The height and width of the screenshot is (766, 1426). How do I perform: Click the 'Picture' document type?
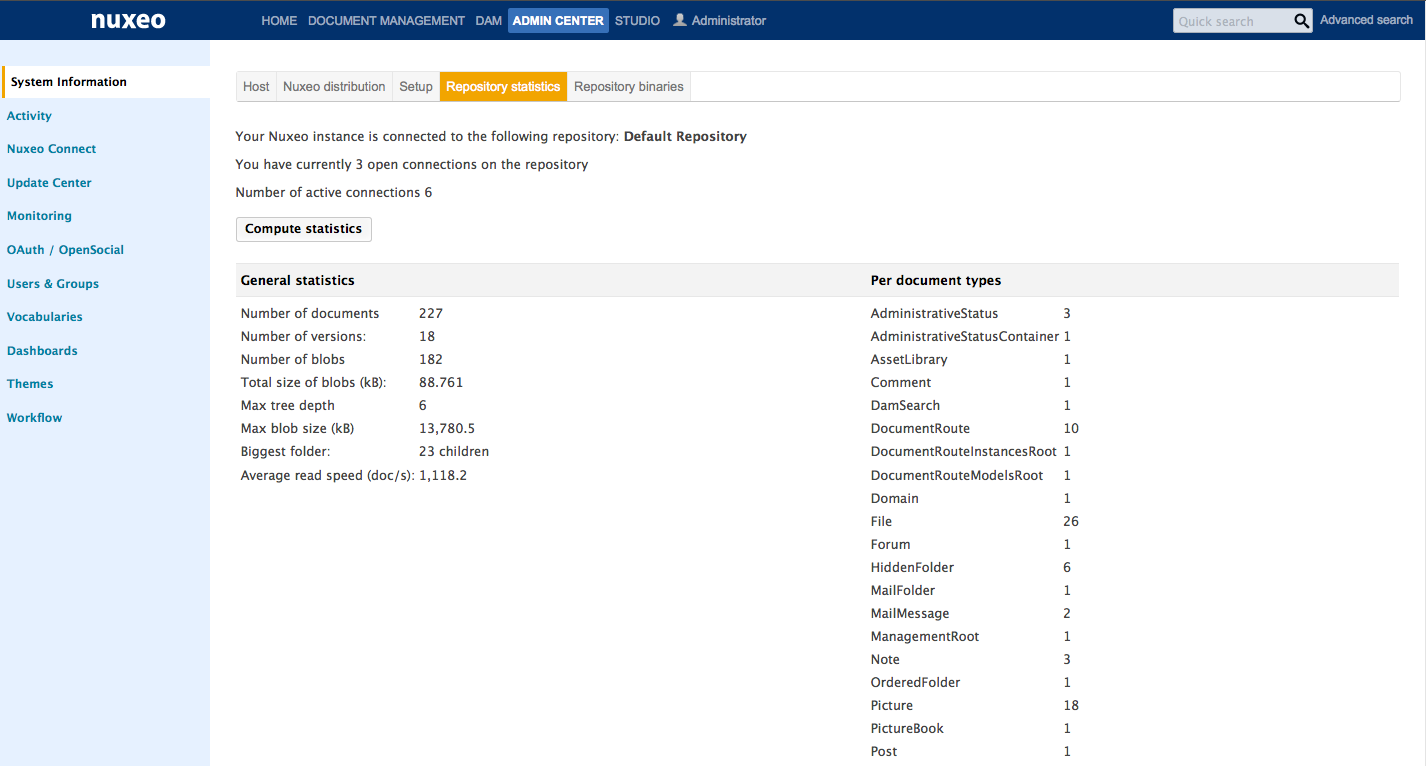click(x=892, y=705)
